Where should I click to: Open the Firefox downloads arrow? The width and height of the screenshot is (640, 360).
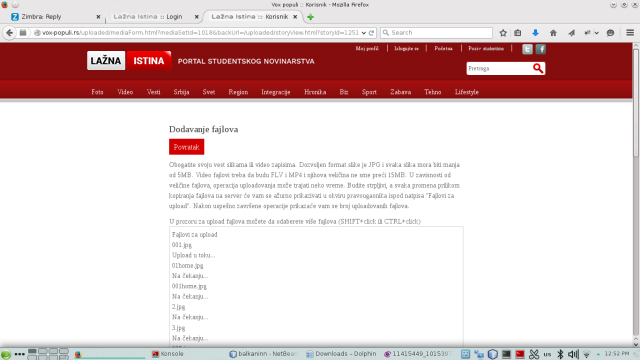[535, 33]
